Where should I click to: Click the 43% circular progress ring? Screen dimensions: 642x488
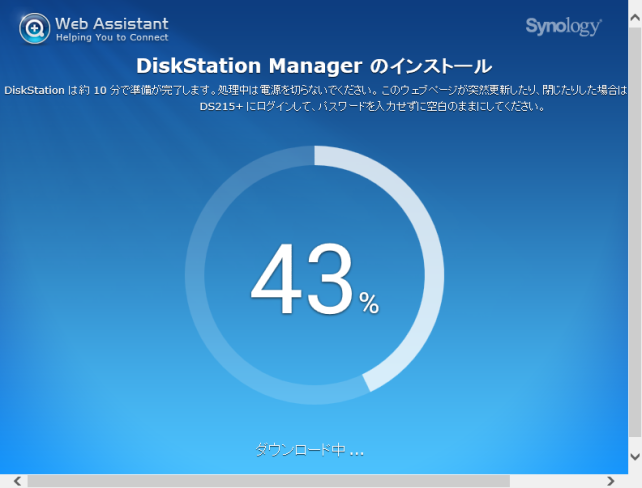point(314,275)
